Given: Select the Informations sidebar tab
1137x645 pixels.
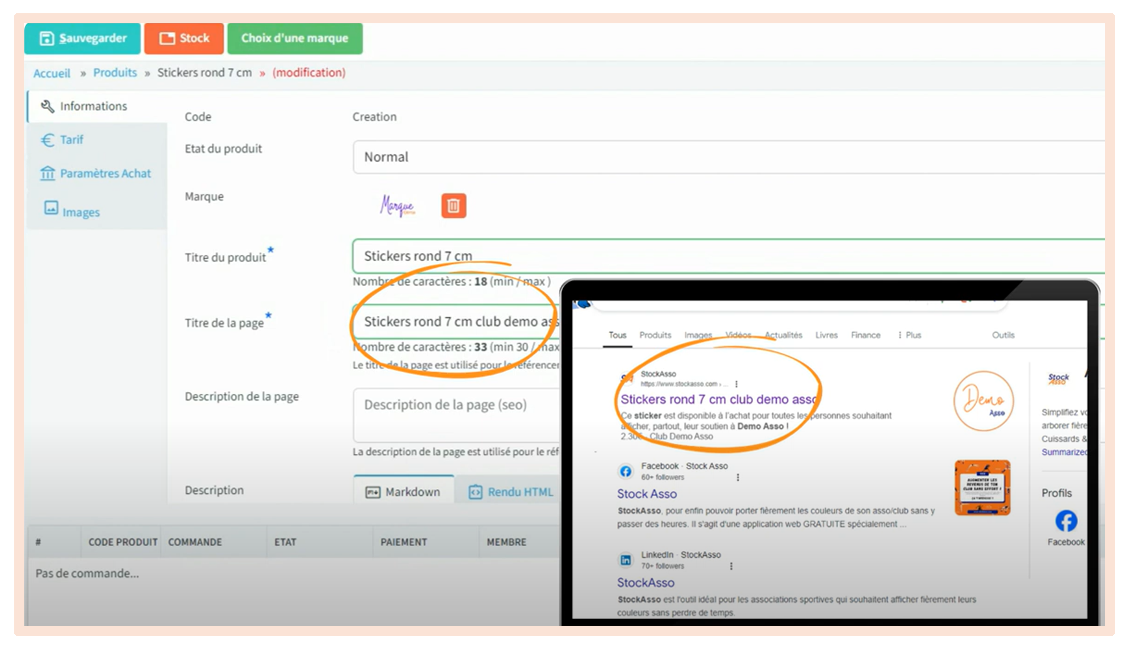Looking at the screenshot, I should 93,106.
